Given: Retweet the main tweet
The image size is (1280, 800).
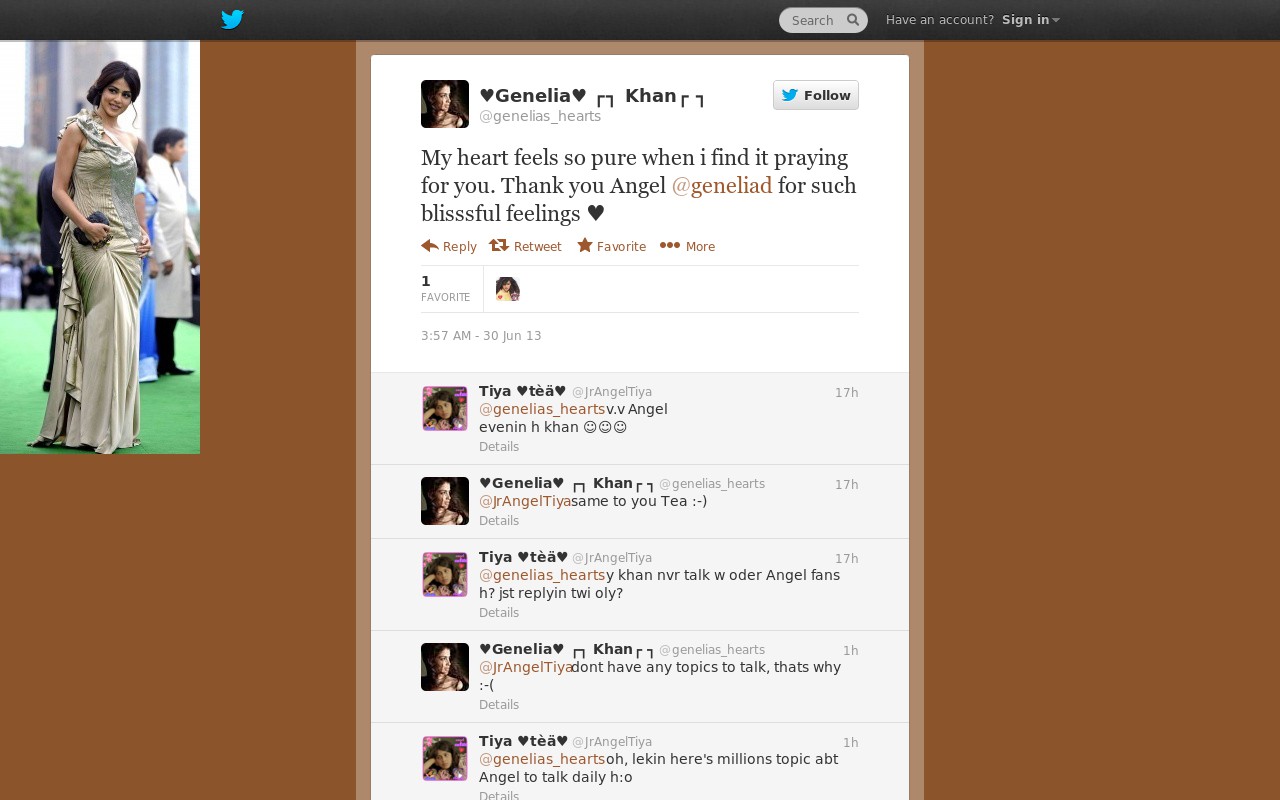Looking at the screenshot, I should (525, 246).
